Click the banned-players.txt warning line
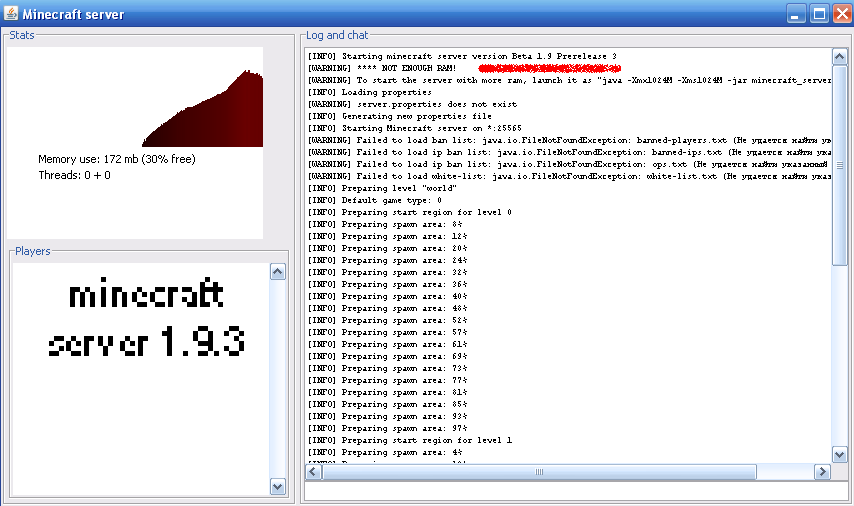Image resolution: width=854 pixels, height=506 pixels. pos(569,140)
